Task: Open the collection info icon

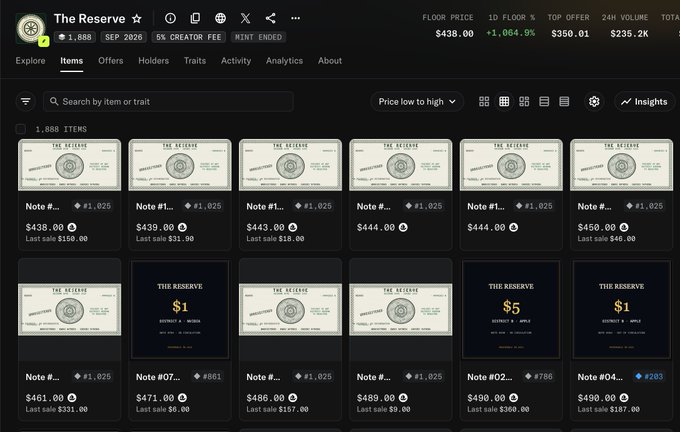Action: [170, 18]
